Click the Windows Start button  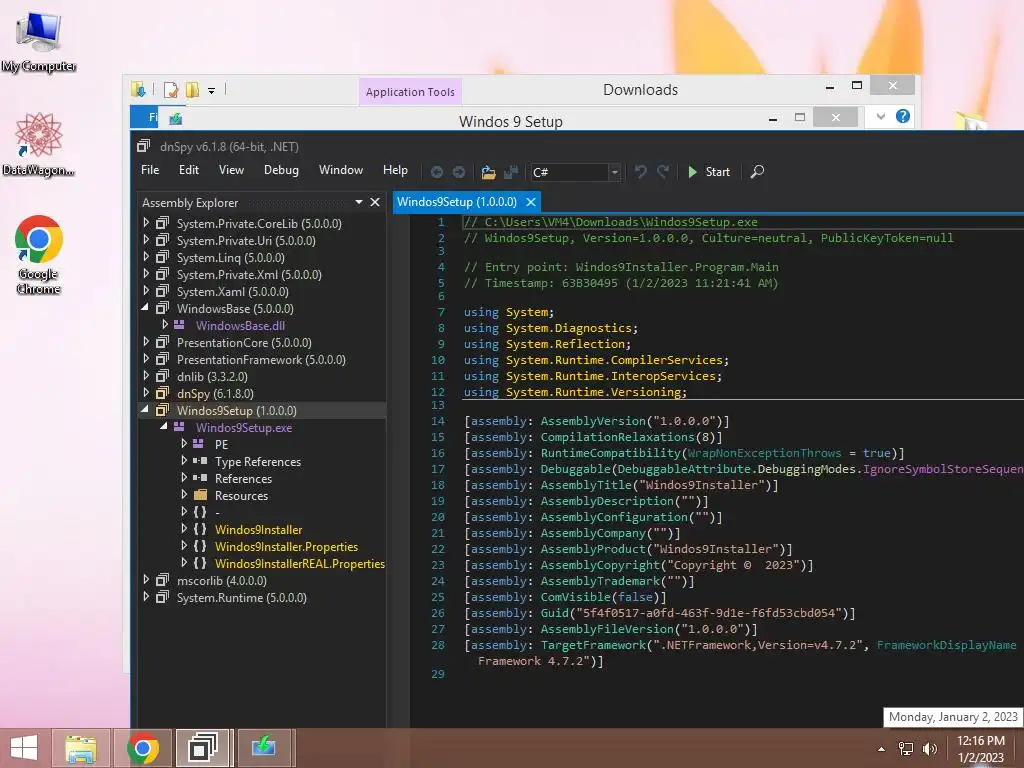pos(24,748)
